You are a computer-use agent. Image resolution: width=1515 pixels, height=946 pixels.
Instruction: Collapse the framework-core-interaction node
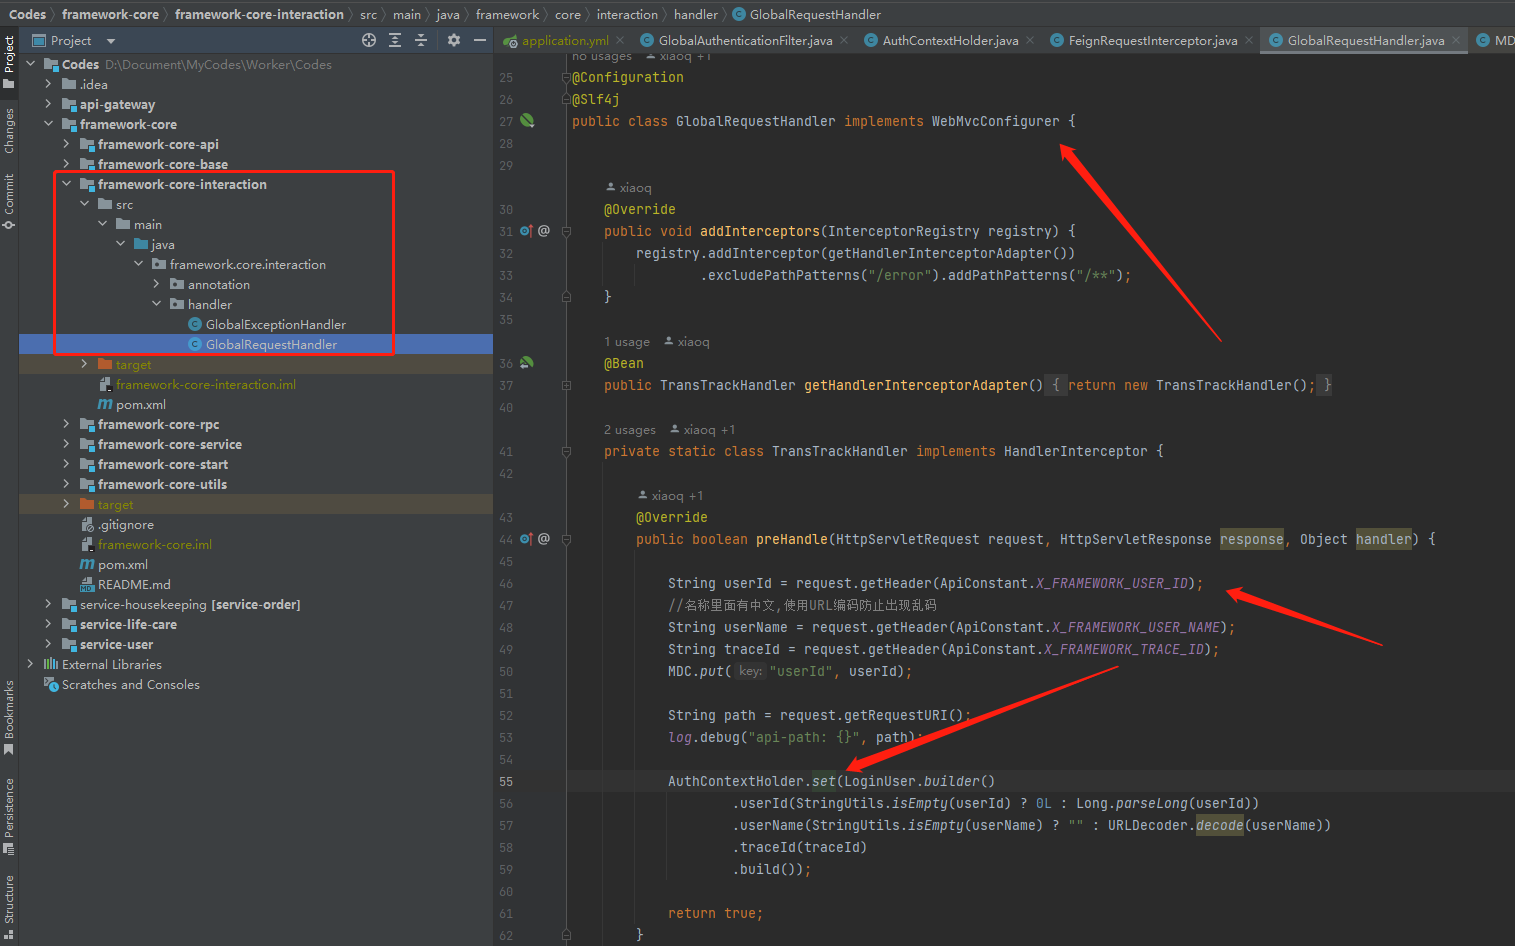[x=66, y=184]
